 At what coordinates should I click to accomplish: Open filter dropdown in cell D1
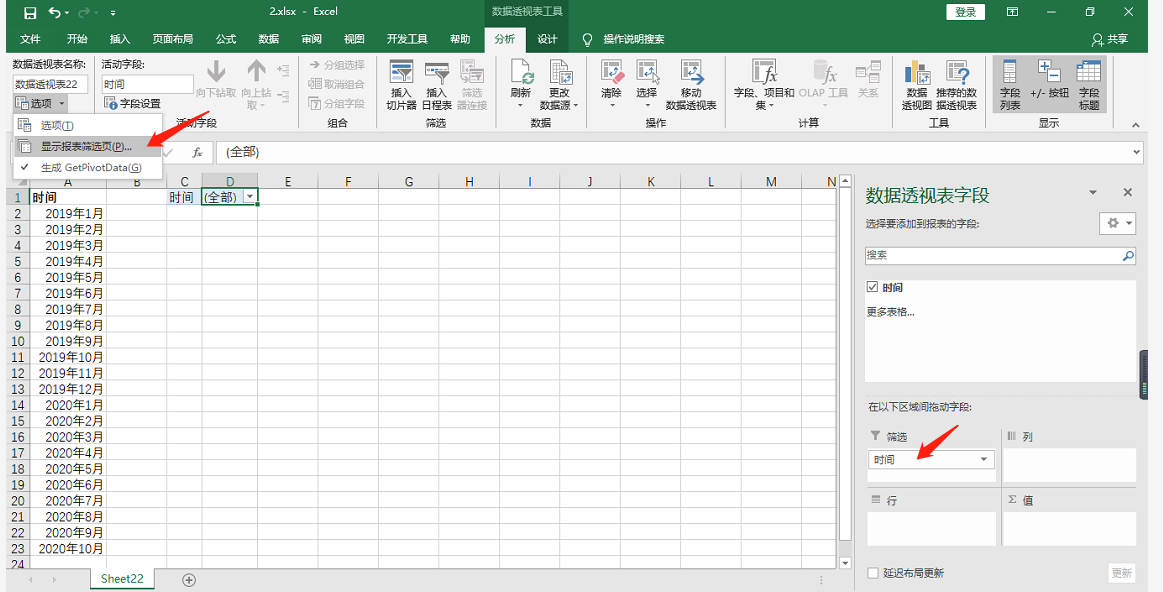tap(249, 197)
